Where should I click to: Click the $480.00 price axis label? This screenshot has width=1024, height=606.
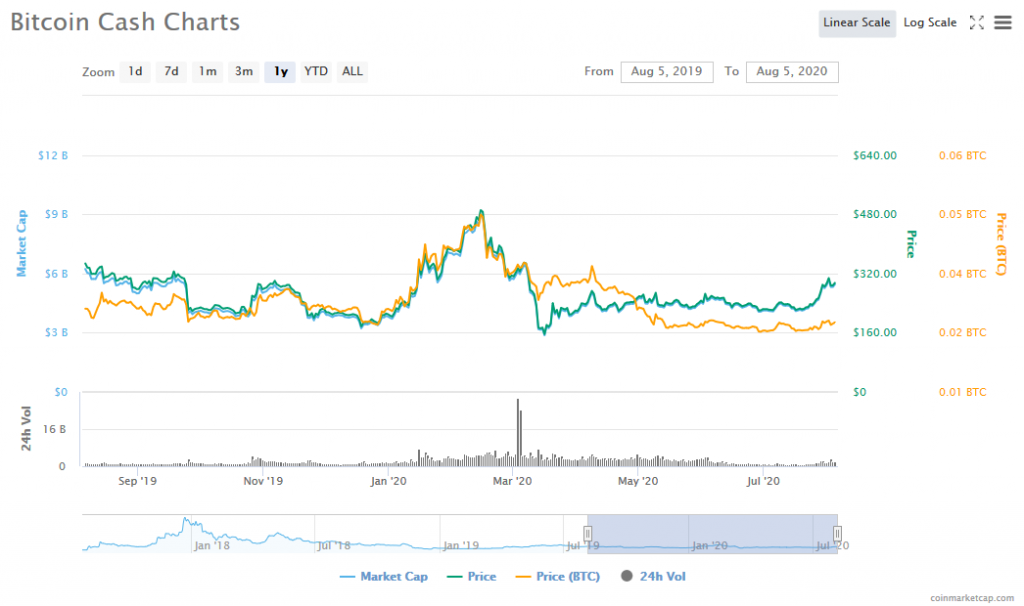(x=875, y=214)
